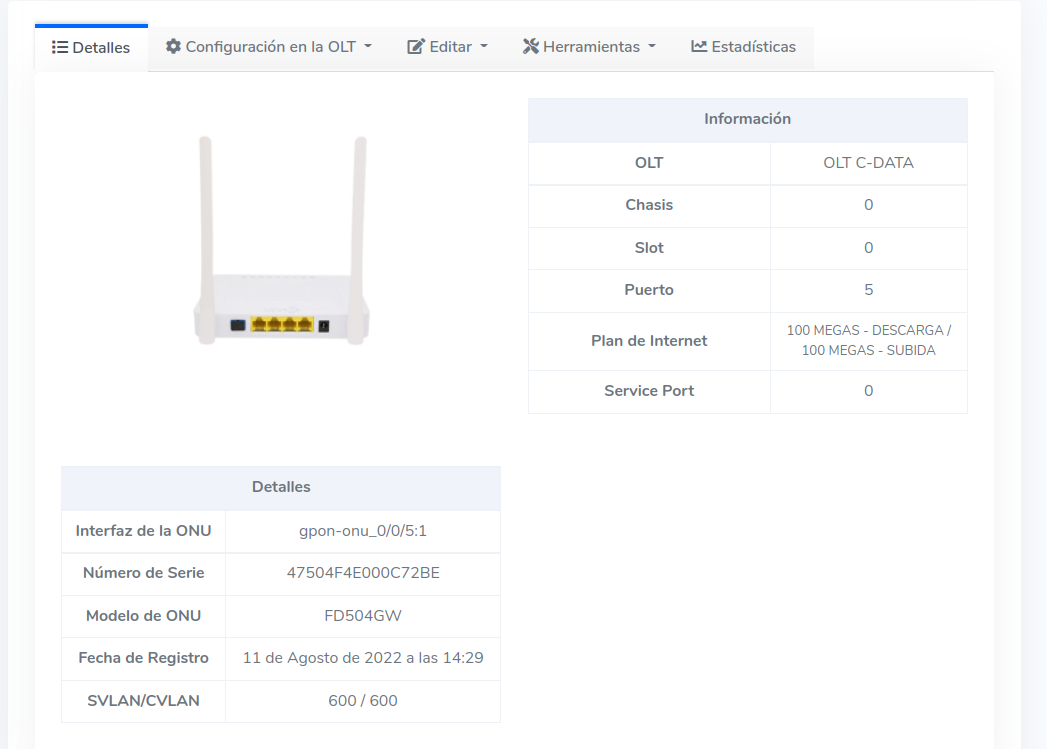Click the chart icon beside Estadísticas

[699, 47]
